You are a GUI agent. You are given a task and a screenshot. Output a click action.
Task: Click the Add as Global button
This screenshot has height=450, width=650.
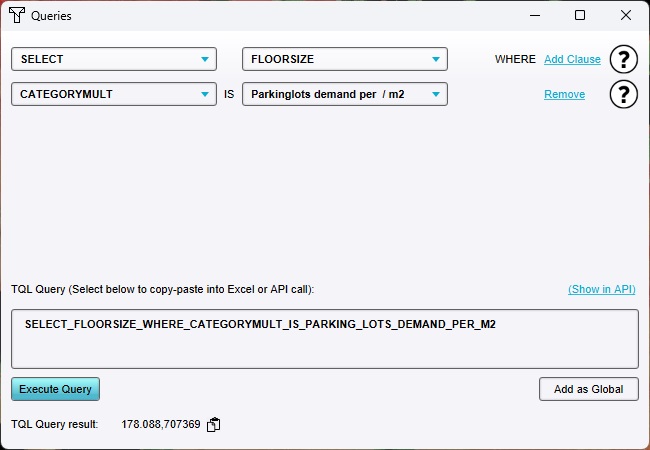pos(588,389)
